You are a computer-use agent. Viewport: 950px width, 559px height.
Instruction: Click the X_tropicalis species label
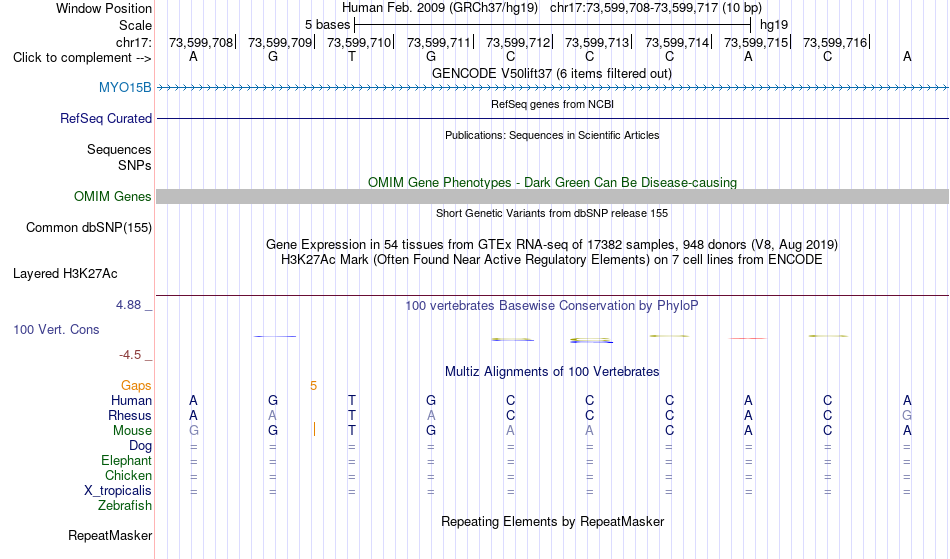(x=118, y=491)
